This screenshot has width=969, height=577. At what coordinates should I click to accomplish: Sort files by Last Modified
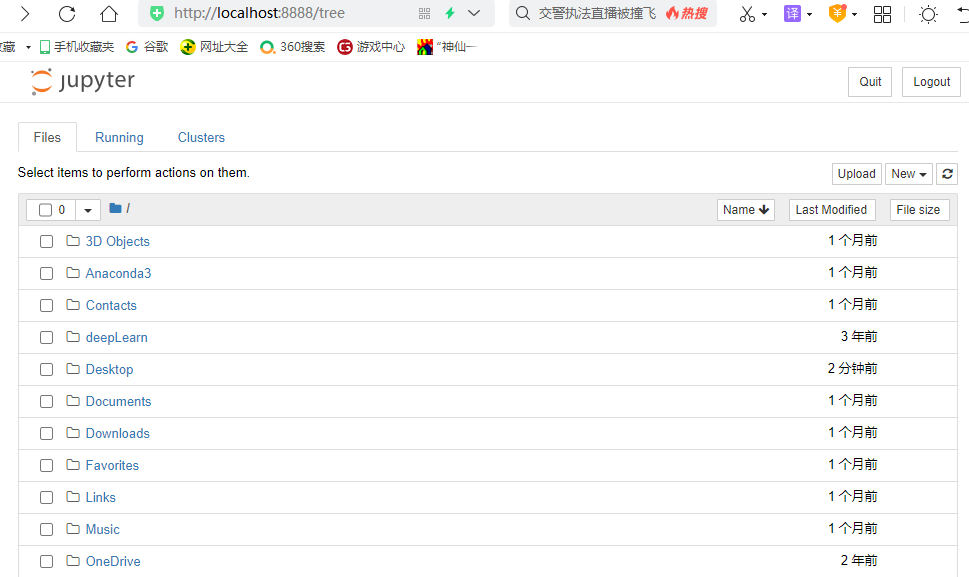831,209
